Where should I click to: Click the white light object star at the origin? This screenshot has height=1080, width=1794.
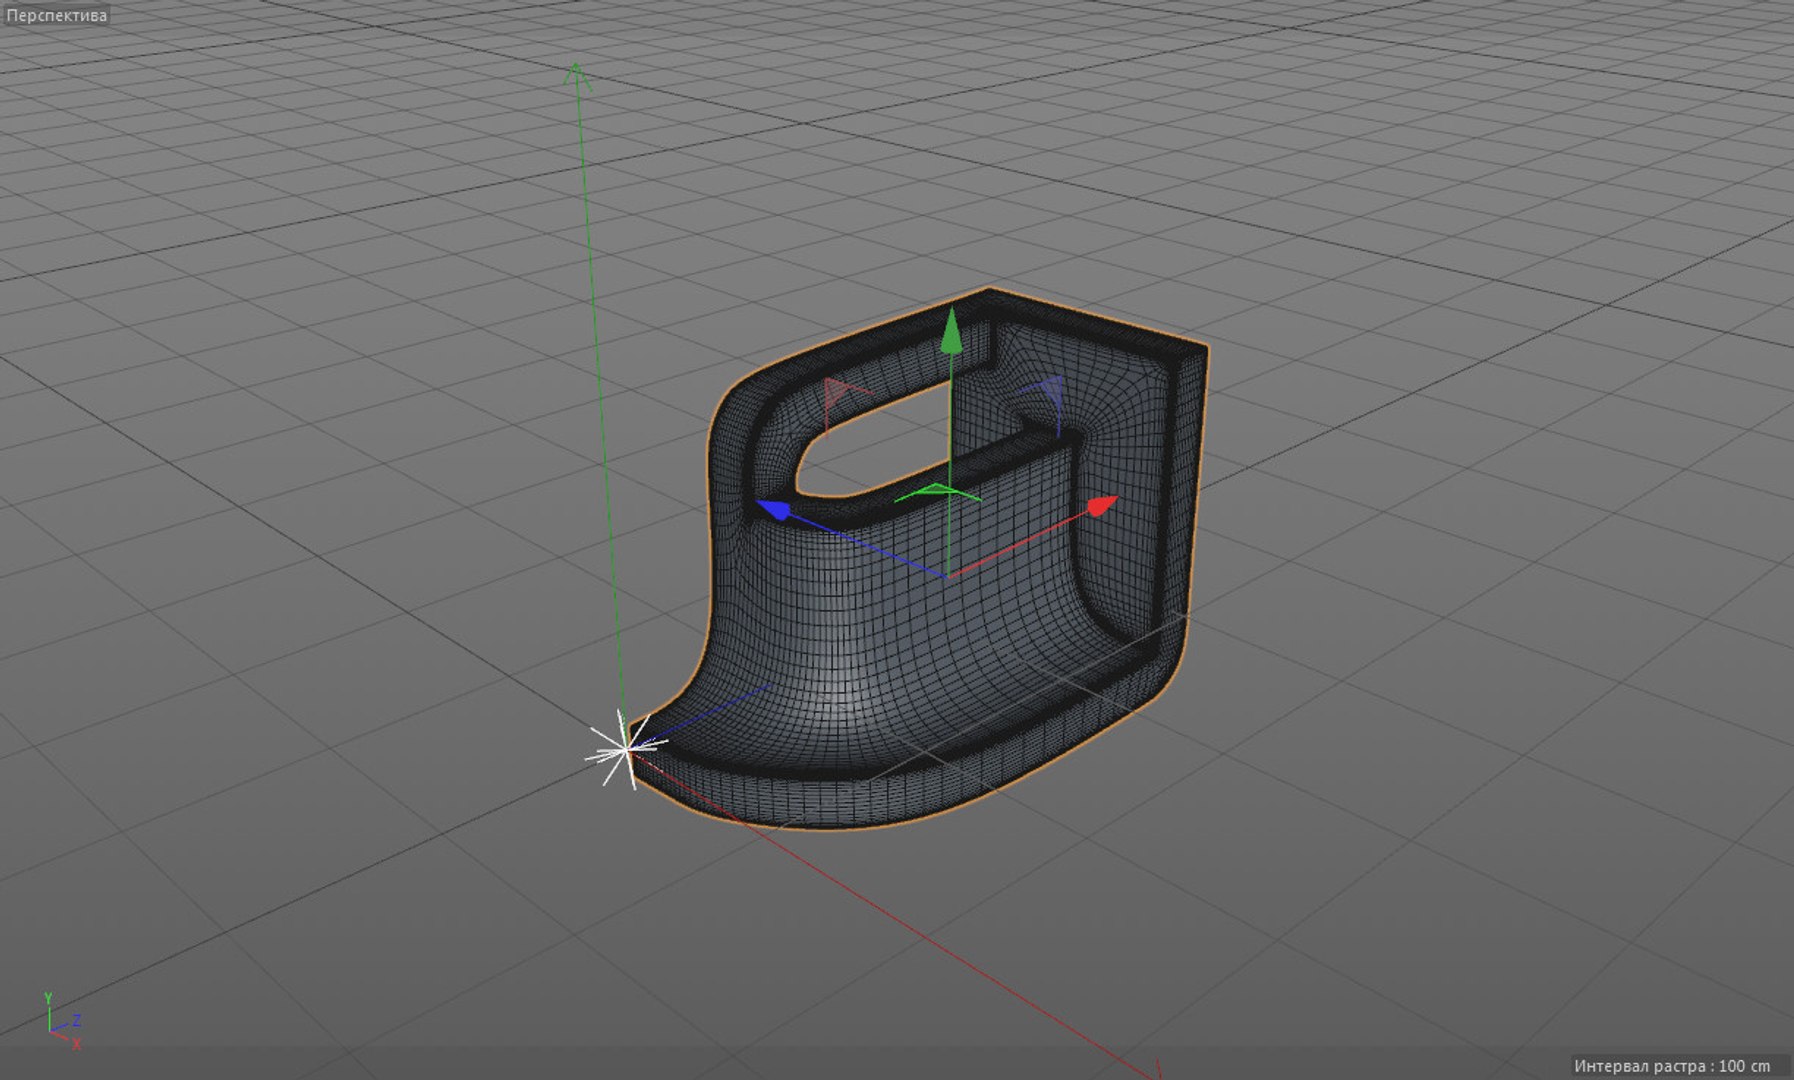point(624,748)
